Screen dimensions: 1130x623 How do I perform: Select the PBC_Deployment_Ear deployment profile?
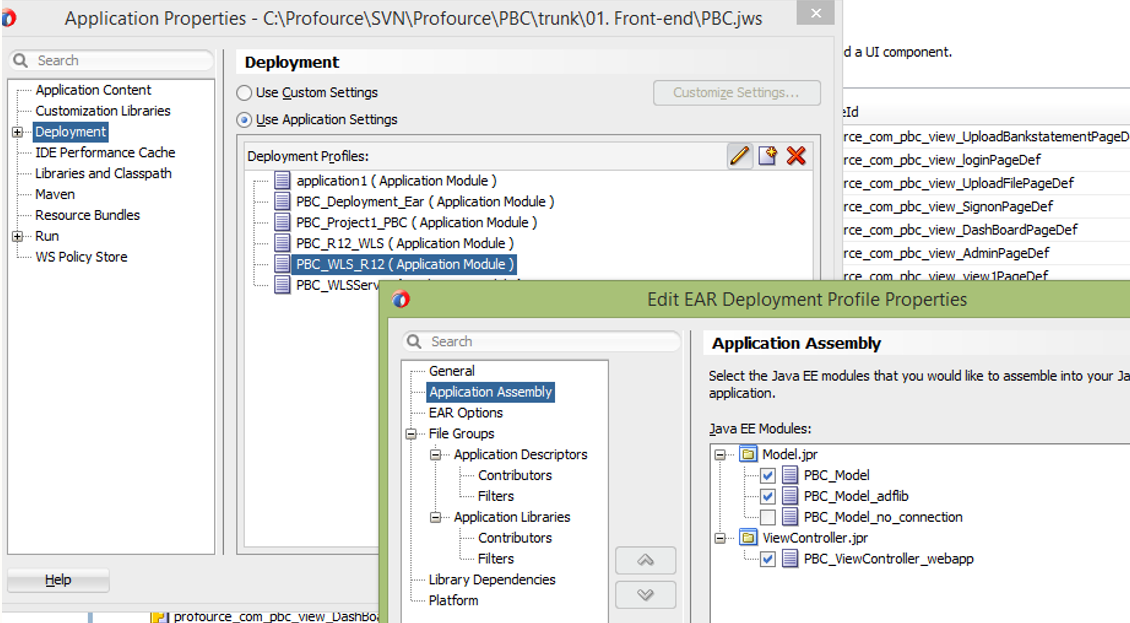point(425,202)
